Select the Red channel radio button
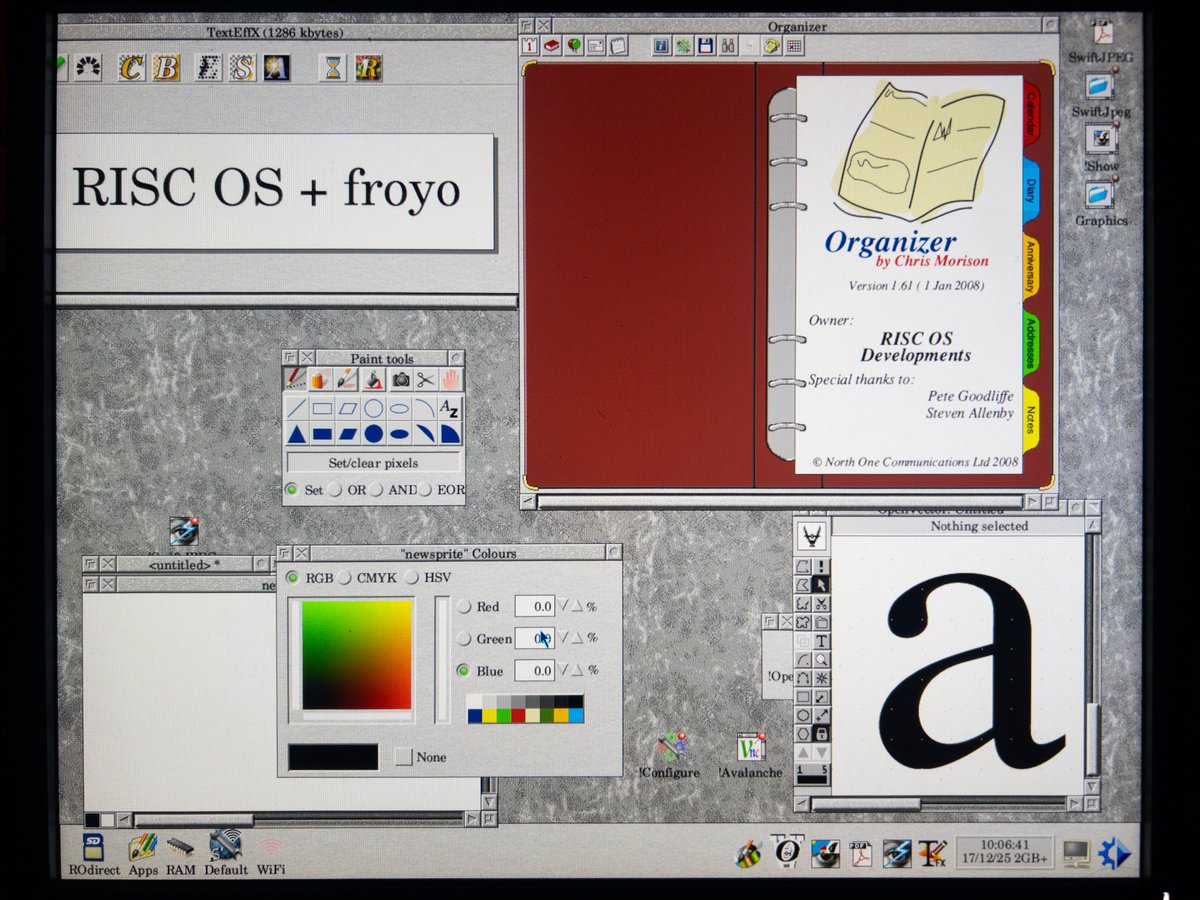The image size is (1200, 900). coord(464,606)
